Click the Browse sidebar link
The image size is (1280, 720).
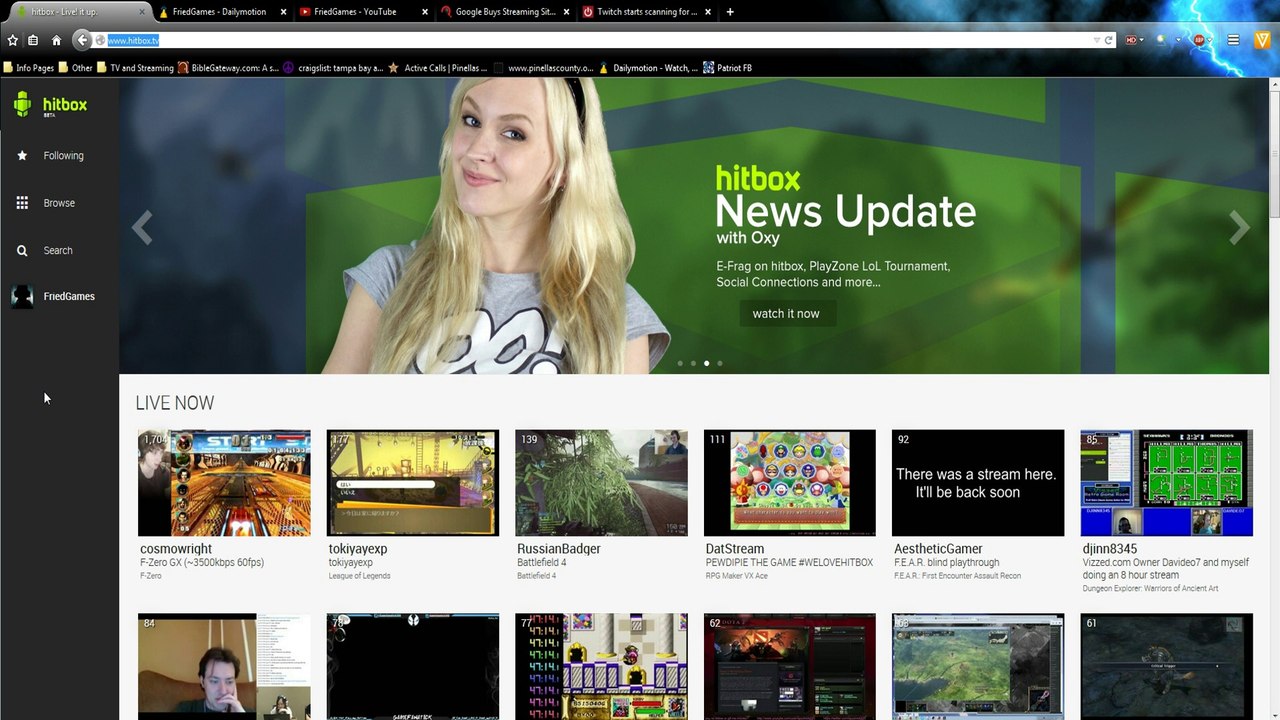click(x=59, y=203)
